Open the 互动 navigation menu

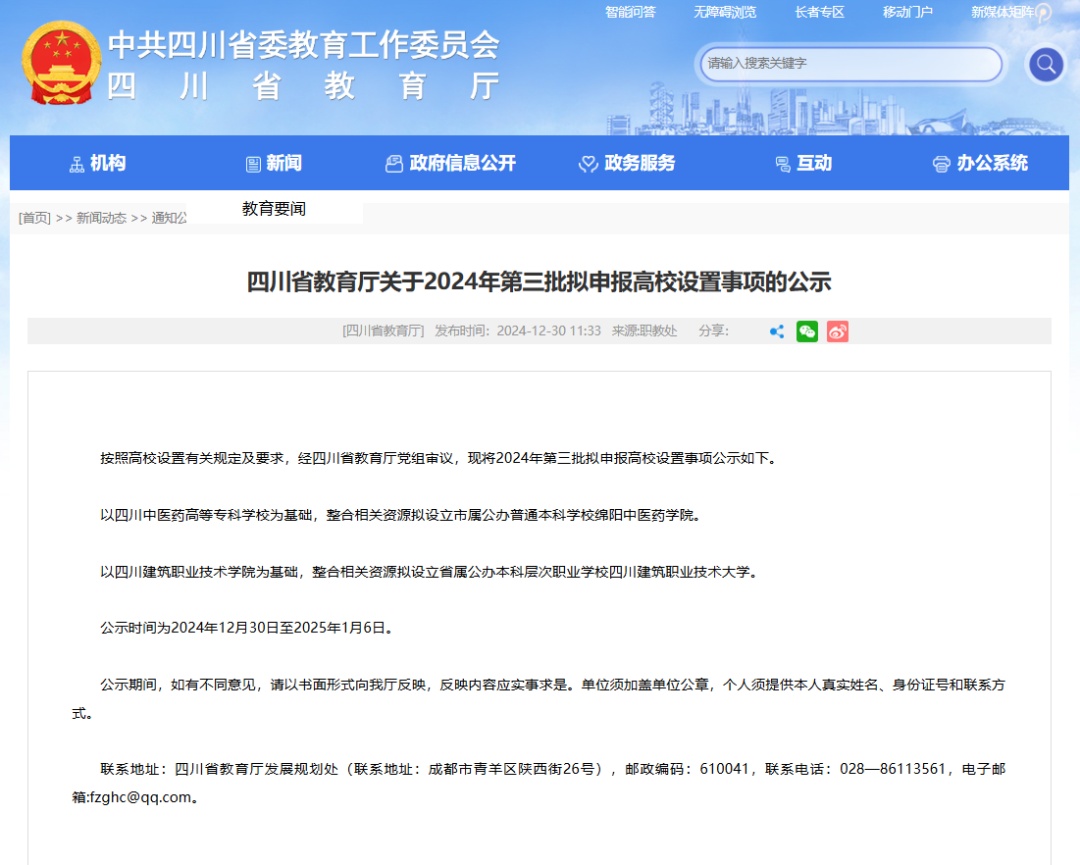(x=803, y=163)
